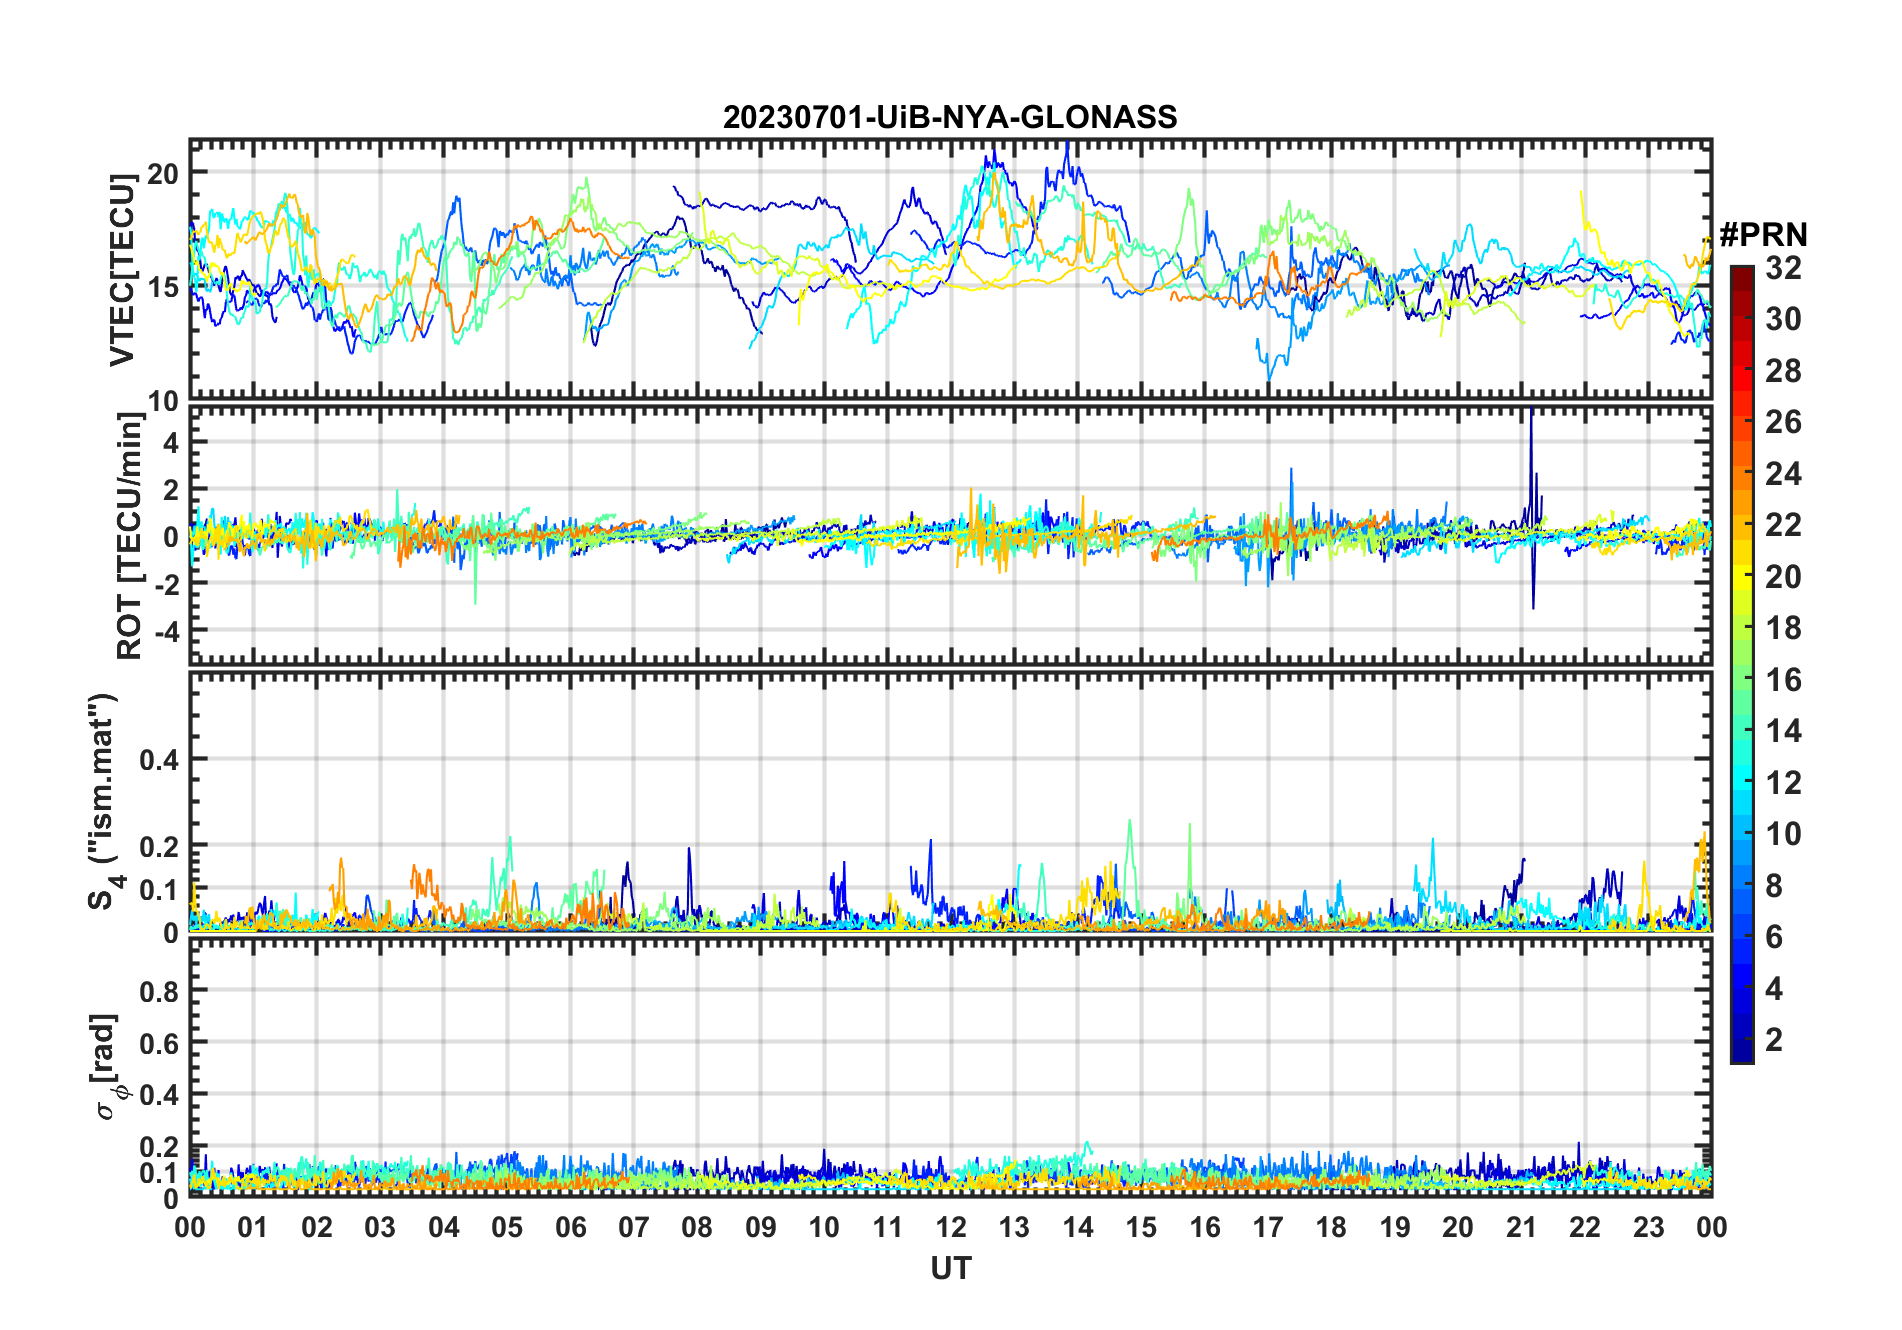The width and height of the screenshot is (1902, 1330).
Task: Select ROT y-axis tick value -4
Action: [x=166, y=631]
